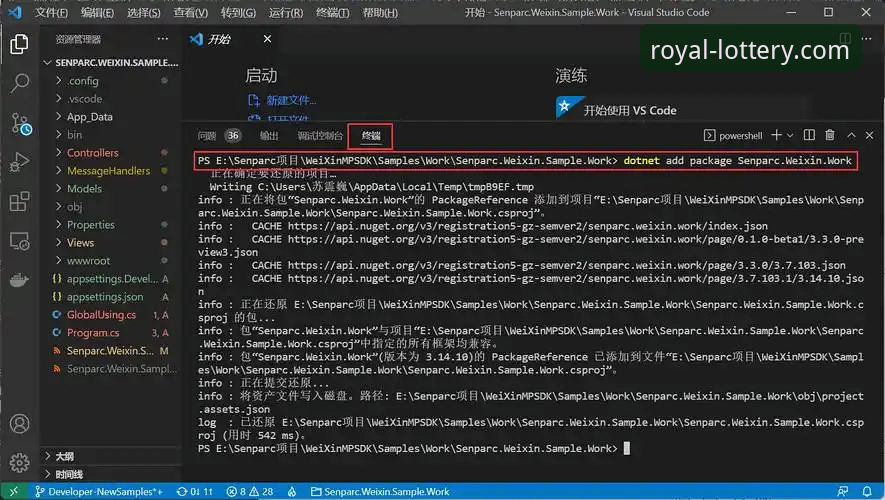Click the remote window status bar icon
The image size is (885, 500).
pos(14,492)
